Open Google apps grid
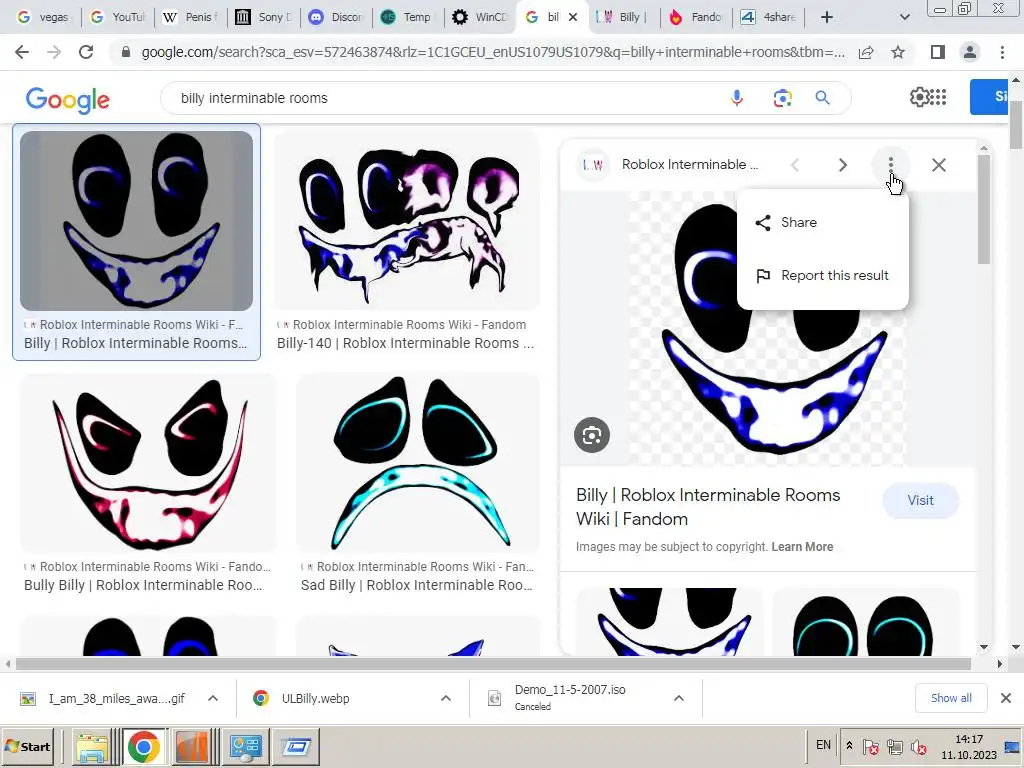Viewport: 1024px width, 768px height. click(938, 97)
